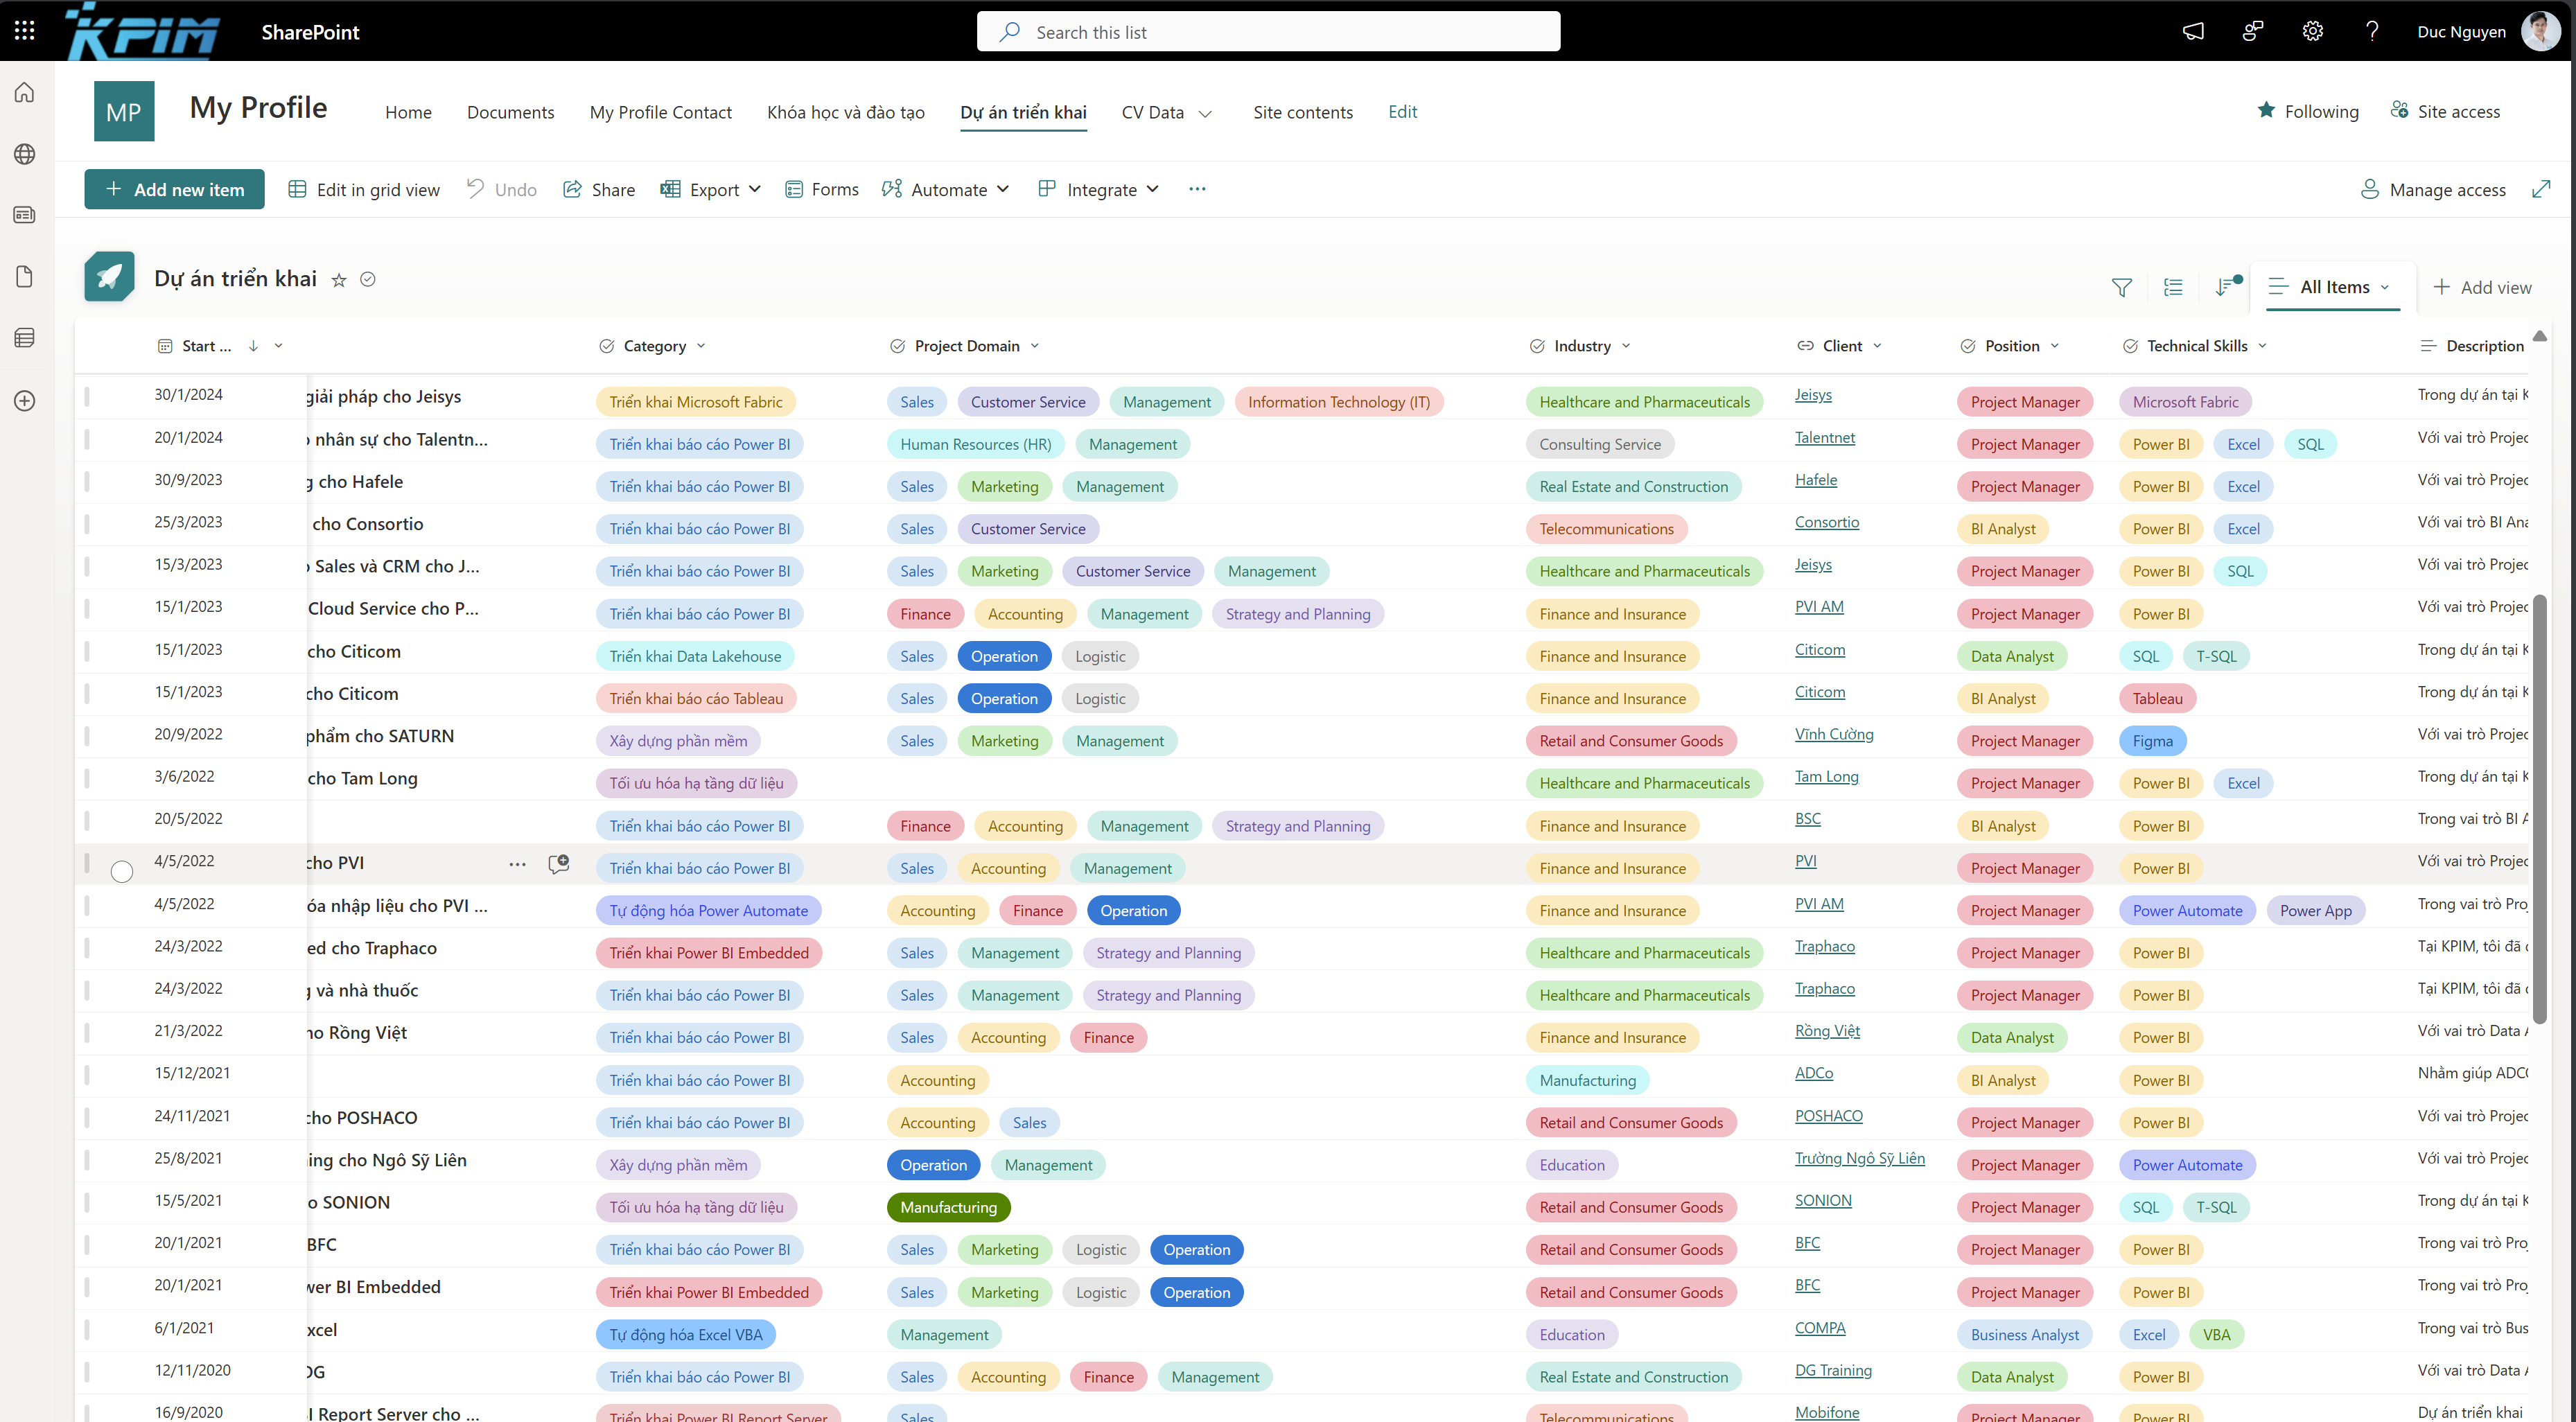This screenshot has width=2576, height=1422.
Task: Click the Microsoft Fabric skill tag
Action: 2185,402
